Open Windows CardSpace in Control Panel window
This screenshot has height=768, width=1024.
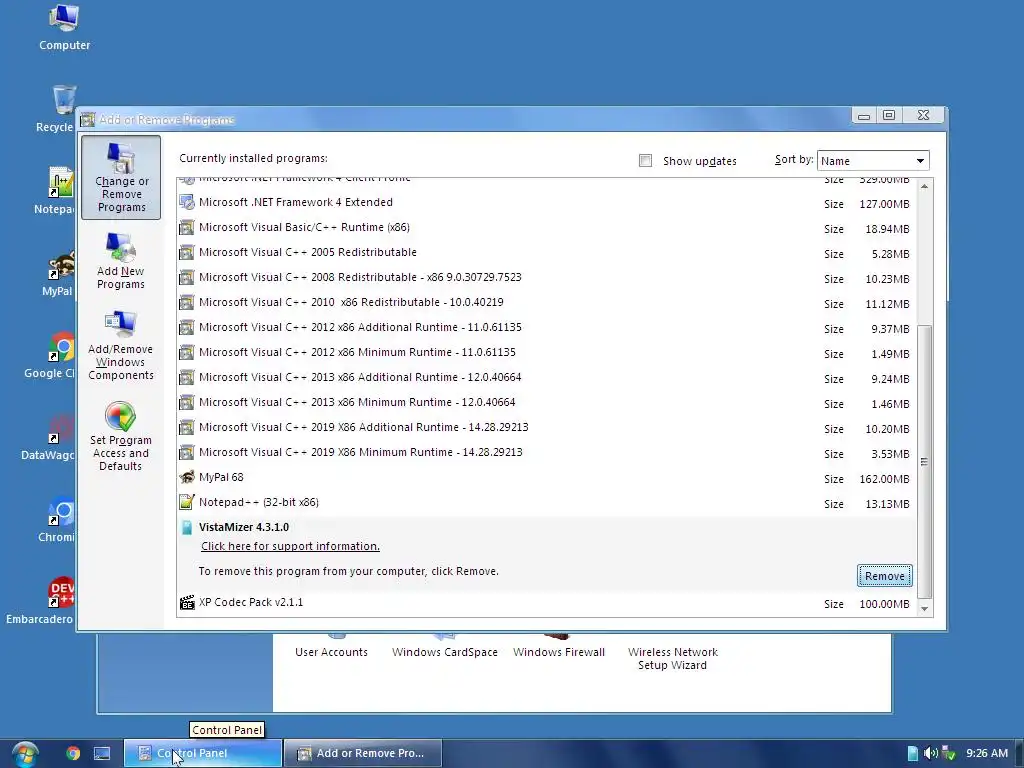coord(445,652)
